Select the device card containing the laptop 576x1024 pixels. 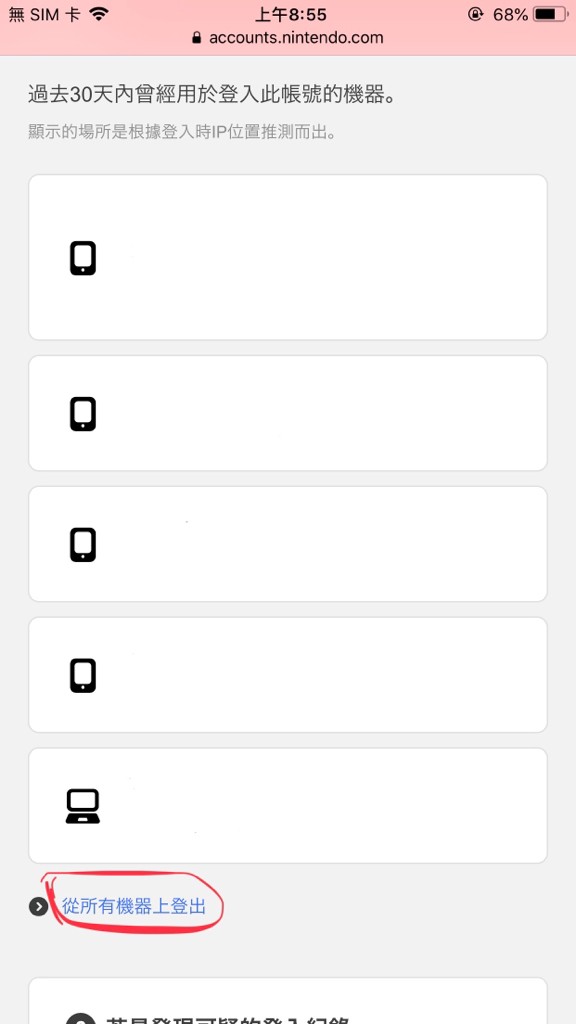point(287,806)
